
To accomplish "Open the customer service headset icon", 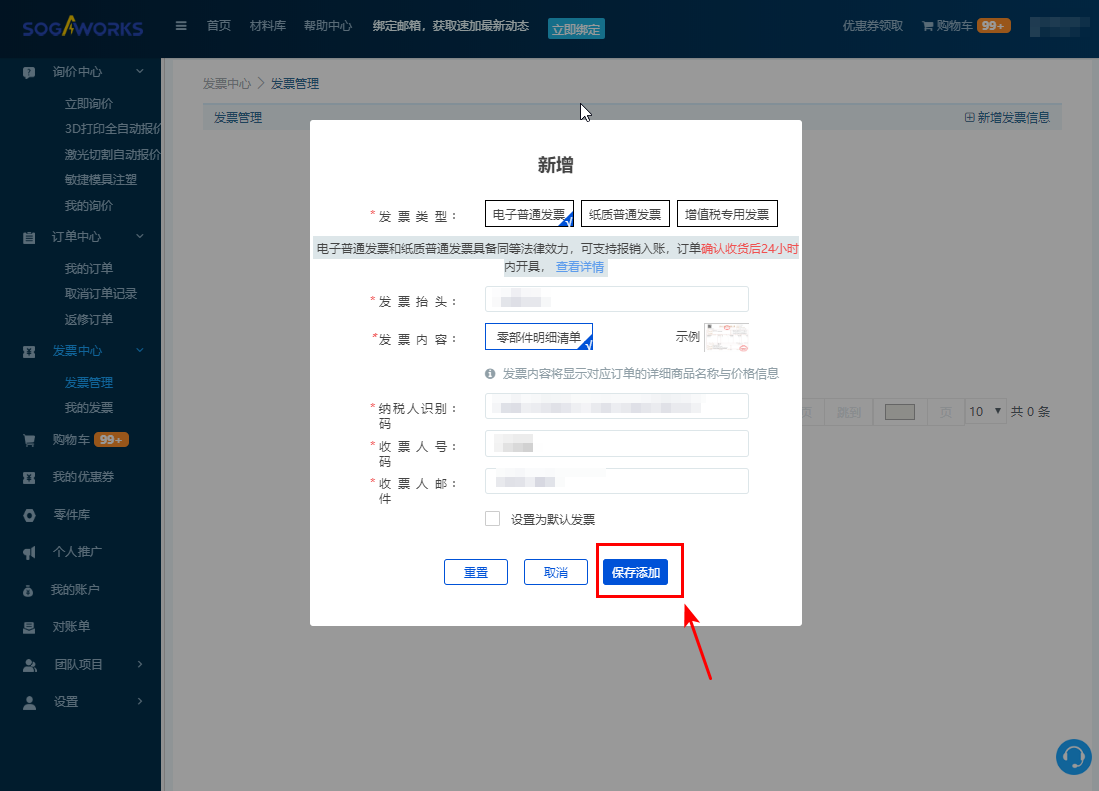I will click(1073, 756).
